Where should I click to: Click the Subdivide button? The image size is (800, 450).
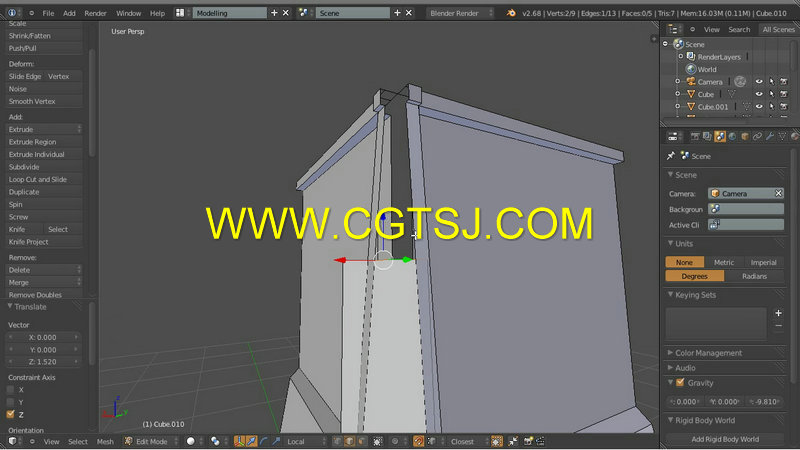coord(44,167)
